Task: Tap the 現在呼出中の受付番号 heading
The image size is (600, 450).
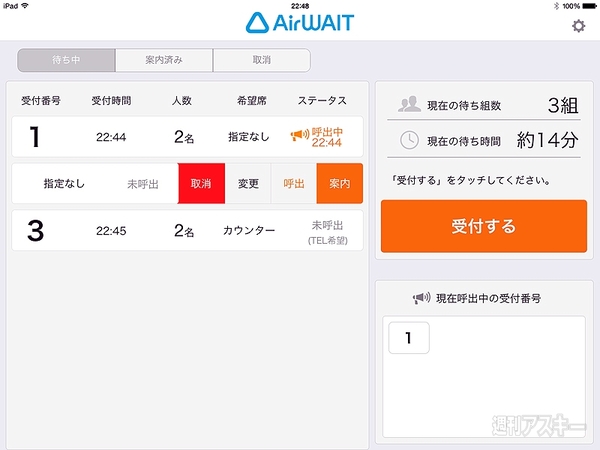Action: pyautogui.click(x=489, y=298)
